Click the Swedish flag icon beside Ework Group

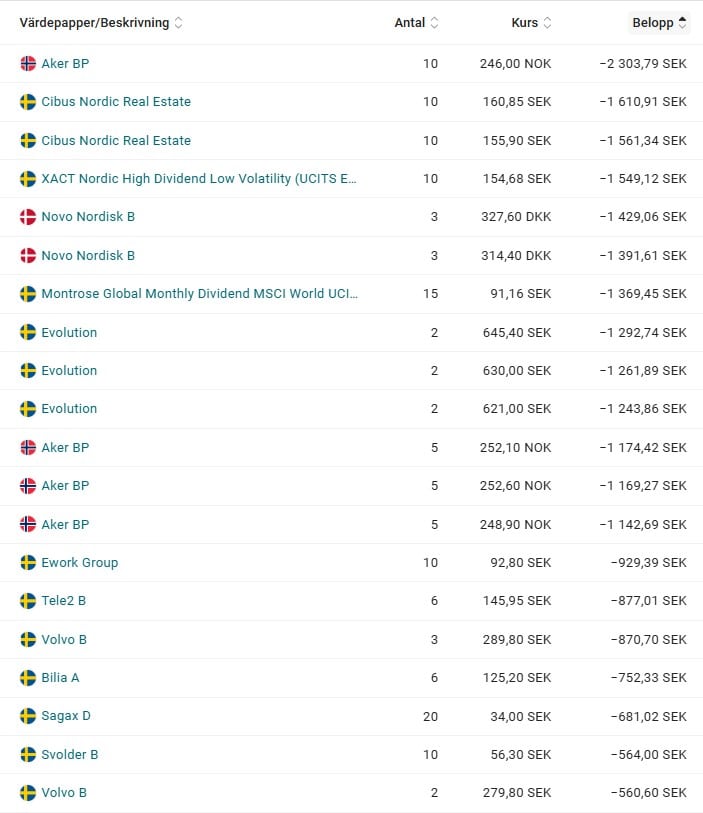point(28,563)
